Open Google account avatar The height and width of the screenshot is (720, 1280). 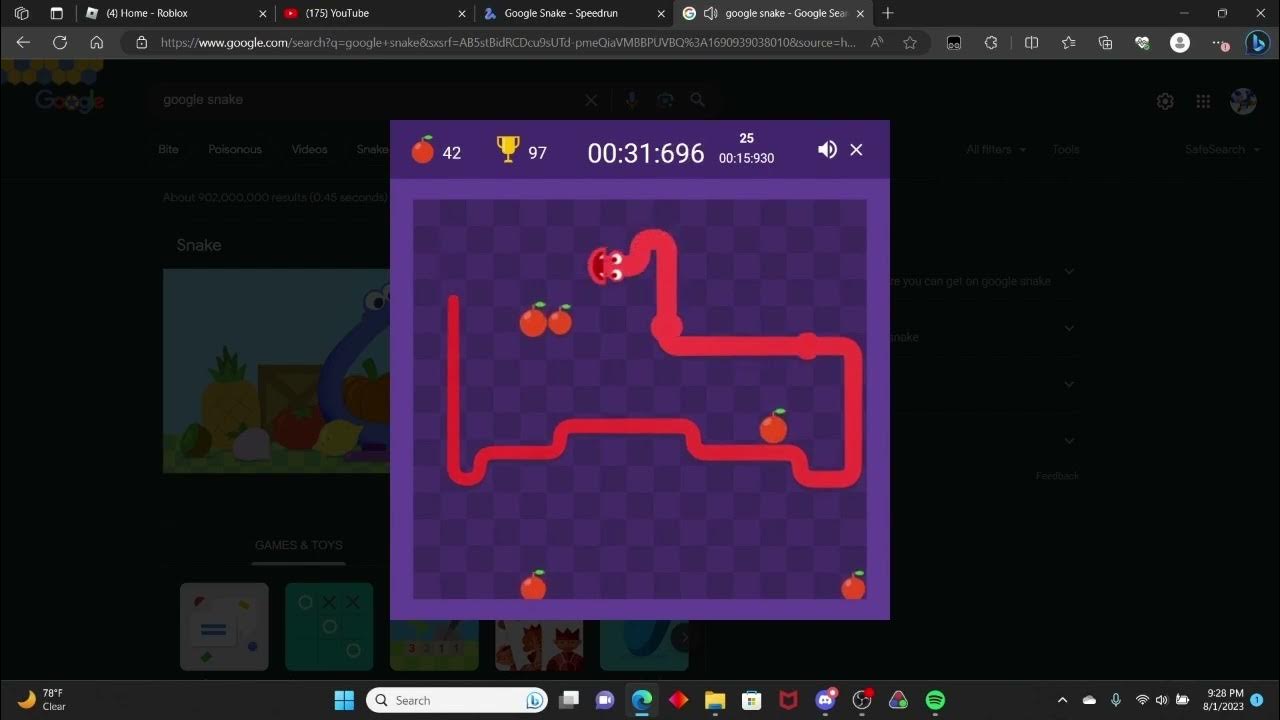pos(1243,101)
